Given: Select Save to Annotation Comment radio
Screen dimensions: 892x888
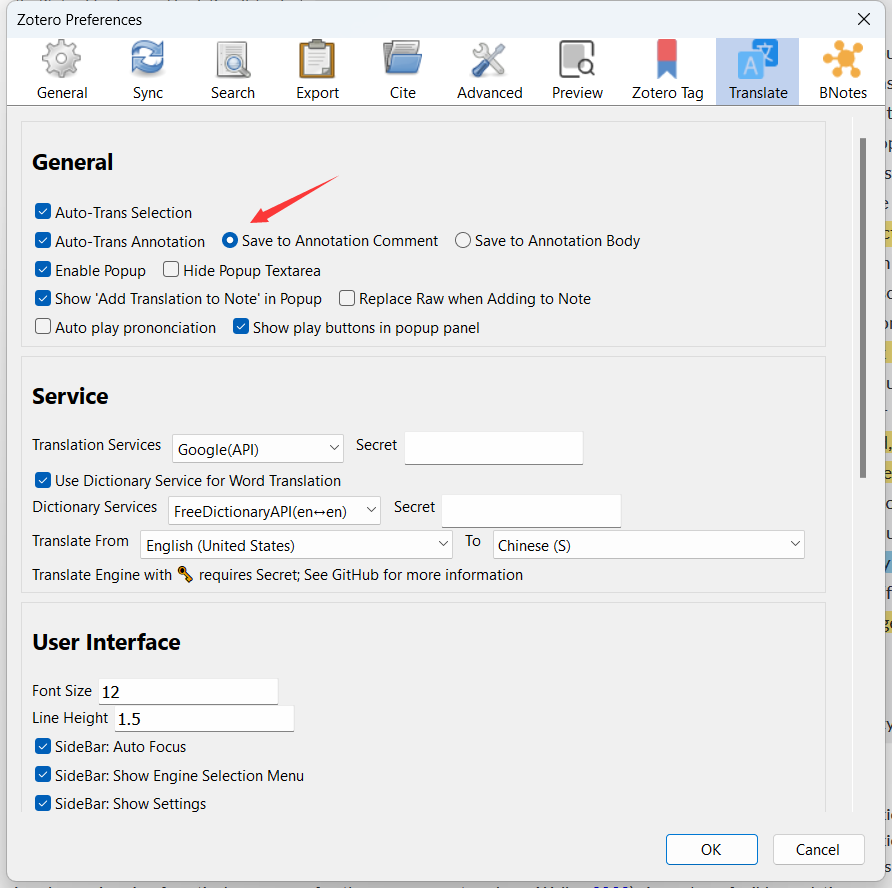Looking at the screenshot, I should 230,241.
